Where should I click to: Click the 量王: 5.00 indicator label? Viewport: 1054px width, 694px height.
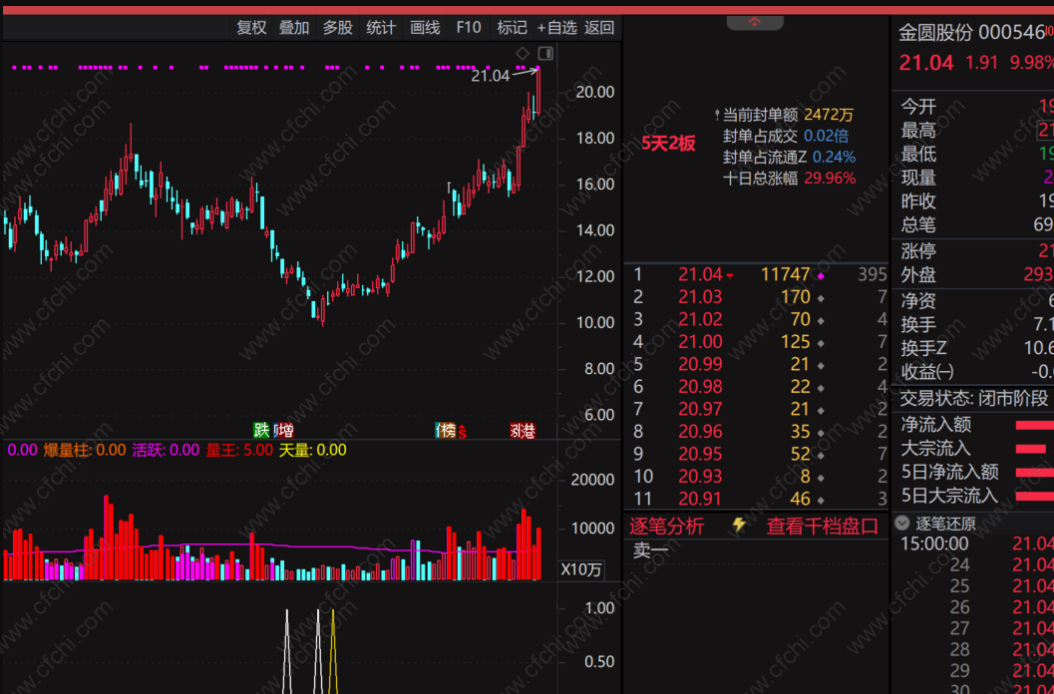click(239, 450)
